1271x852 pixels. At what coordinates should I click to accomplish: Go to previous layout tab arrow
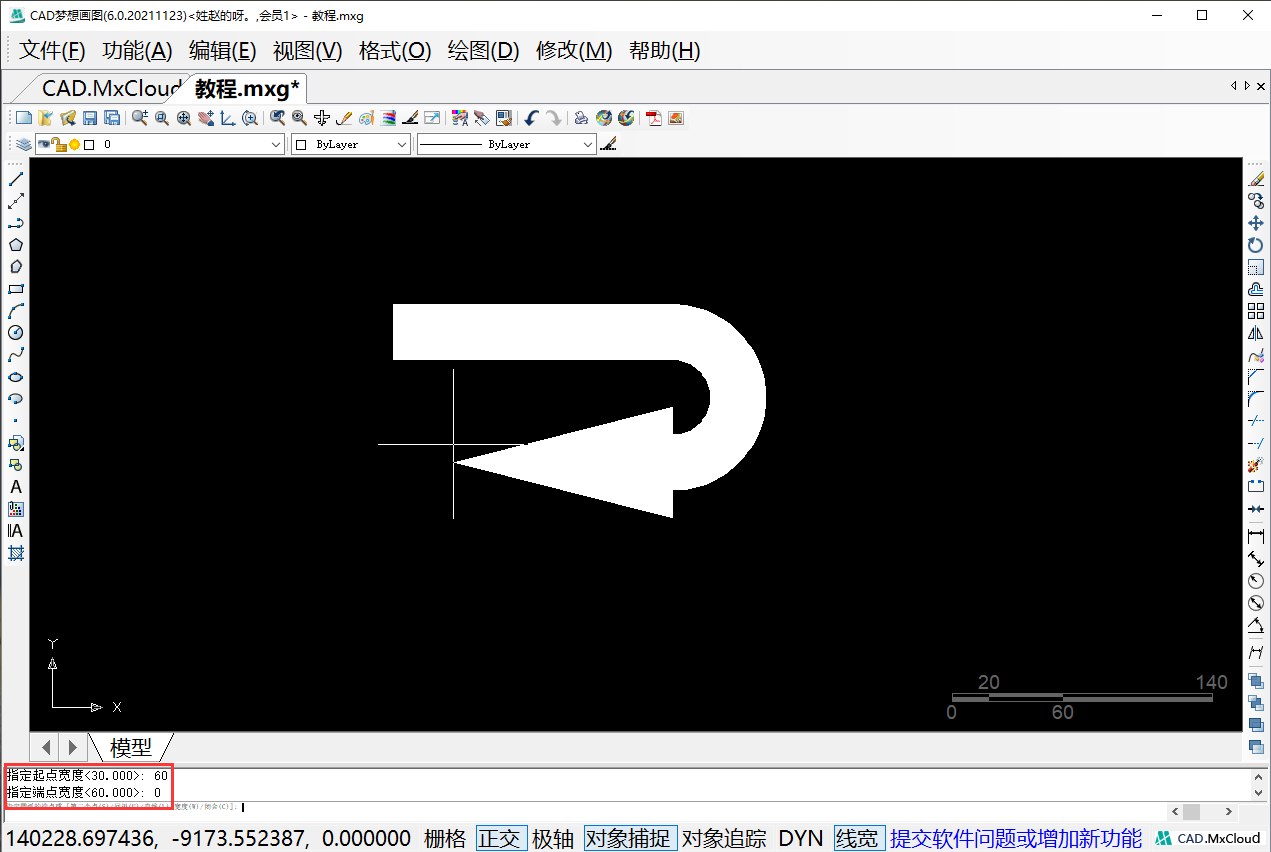[45, 747]
